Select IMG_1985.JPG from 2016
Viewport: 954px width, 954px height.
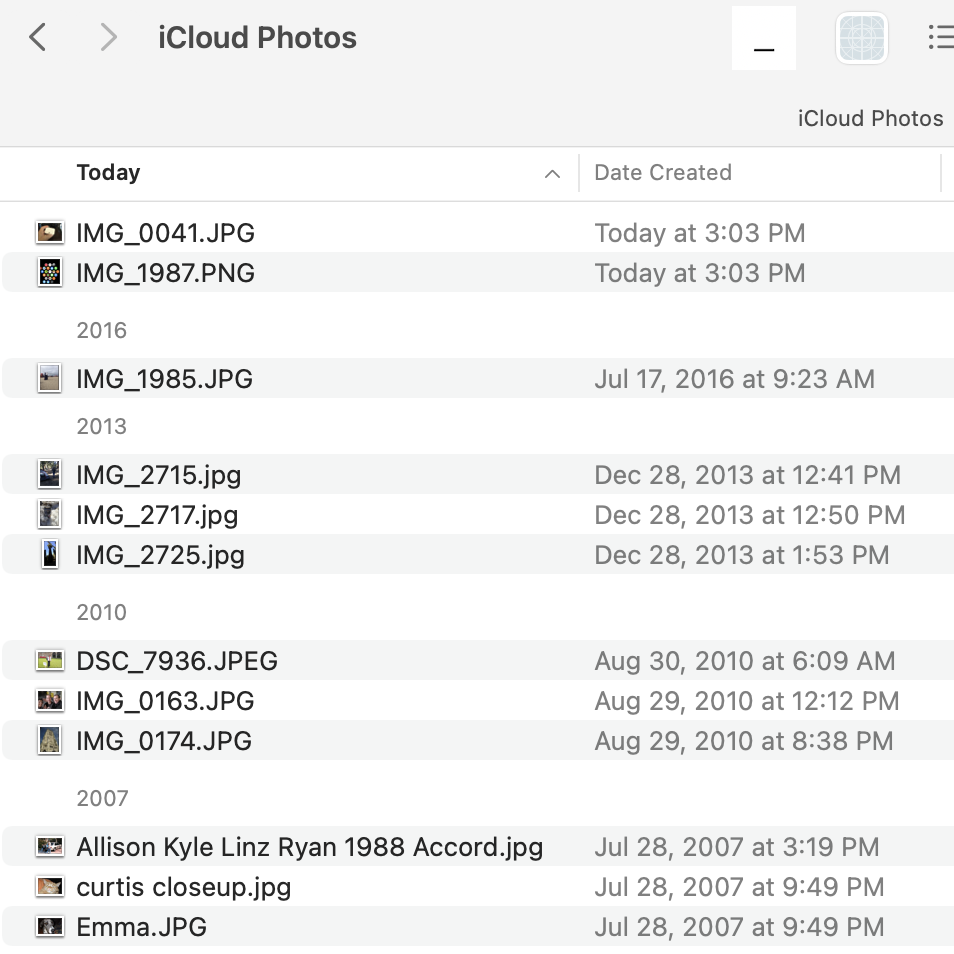(x=164, y=379)
